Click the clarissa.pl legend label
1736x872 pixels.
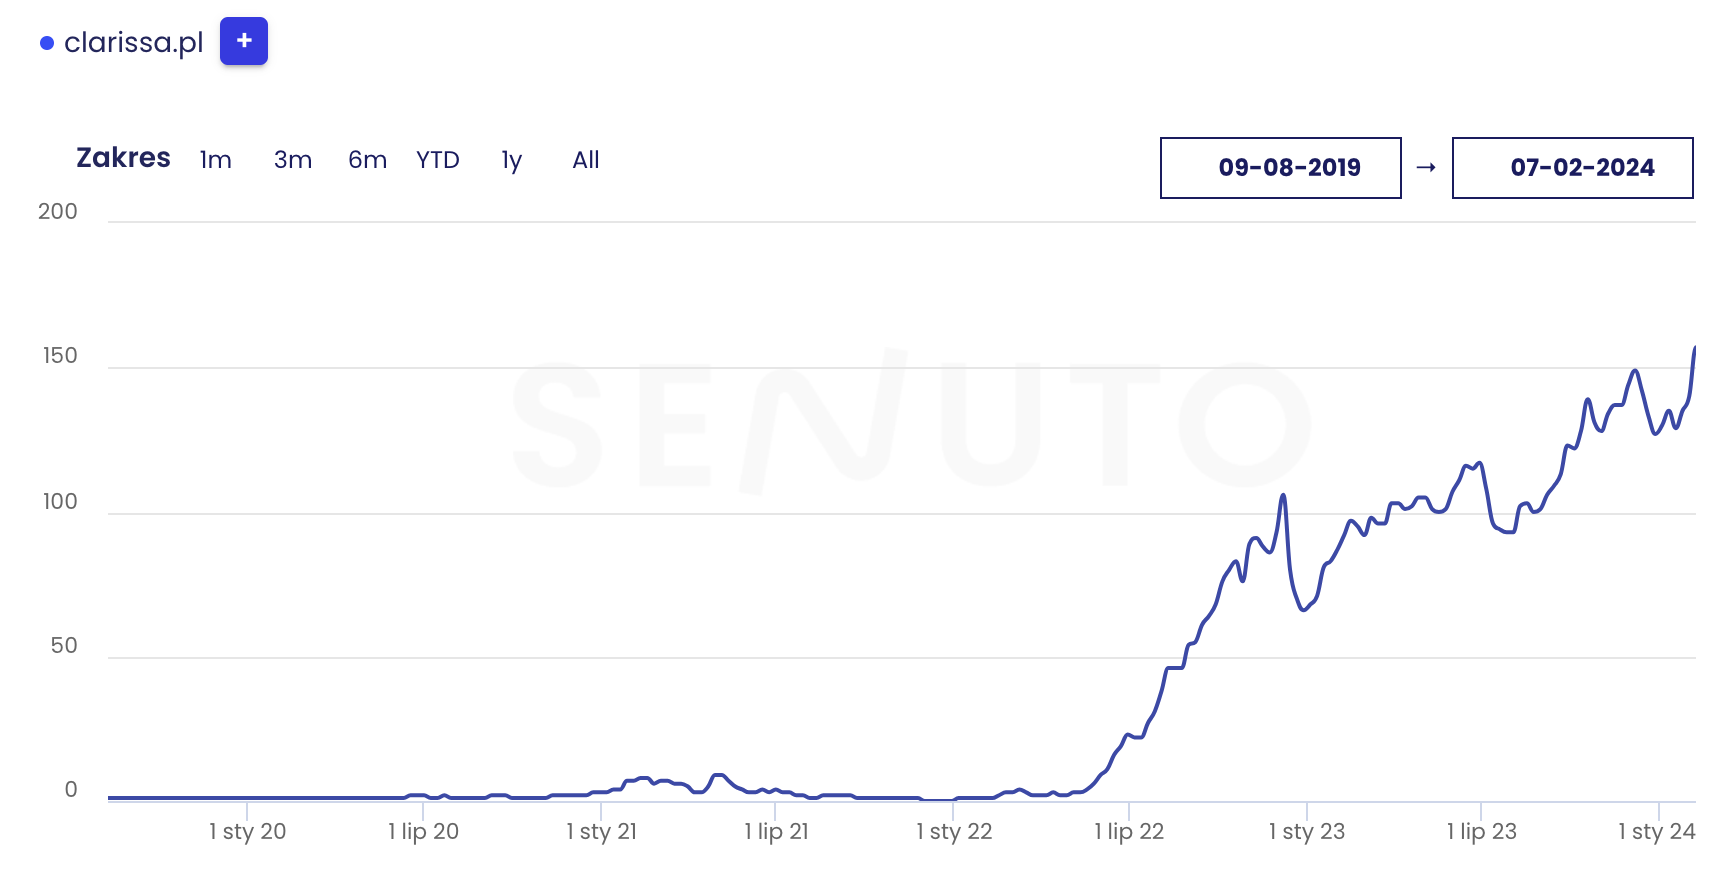pos(134,42)
